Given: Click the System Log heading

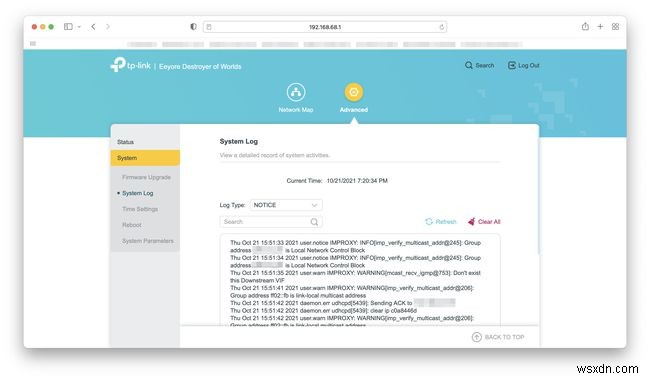Looking at the screenshot, I should click(238, 141).
